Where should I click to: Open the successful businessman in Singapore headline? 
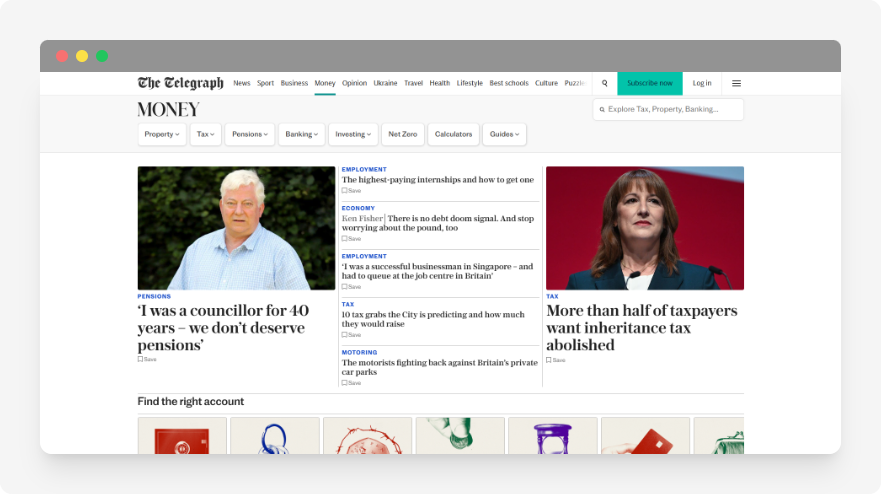437,271
